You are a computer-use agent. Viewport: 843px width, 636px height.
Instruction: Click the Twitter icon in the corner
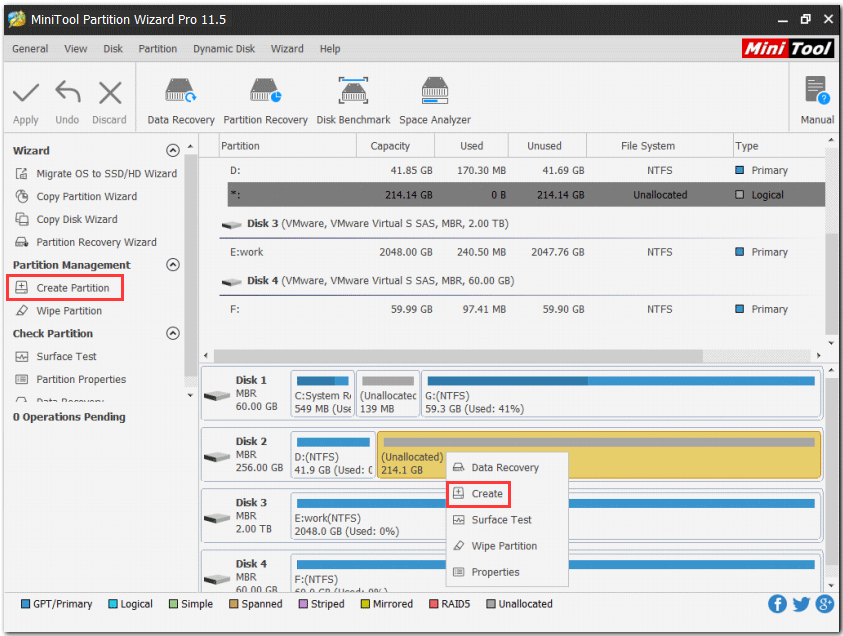click(x=800, y=604)
